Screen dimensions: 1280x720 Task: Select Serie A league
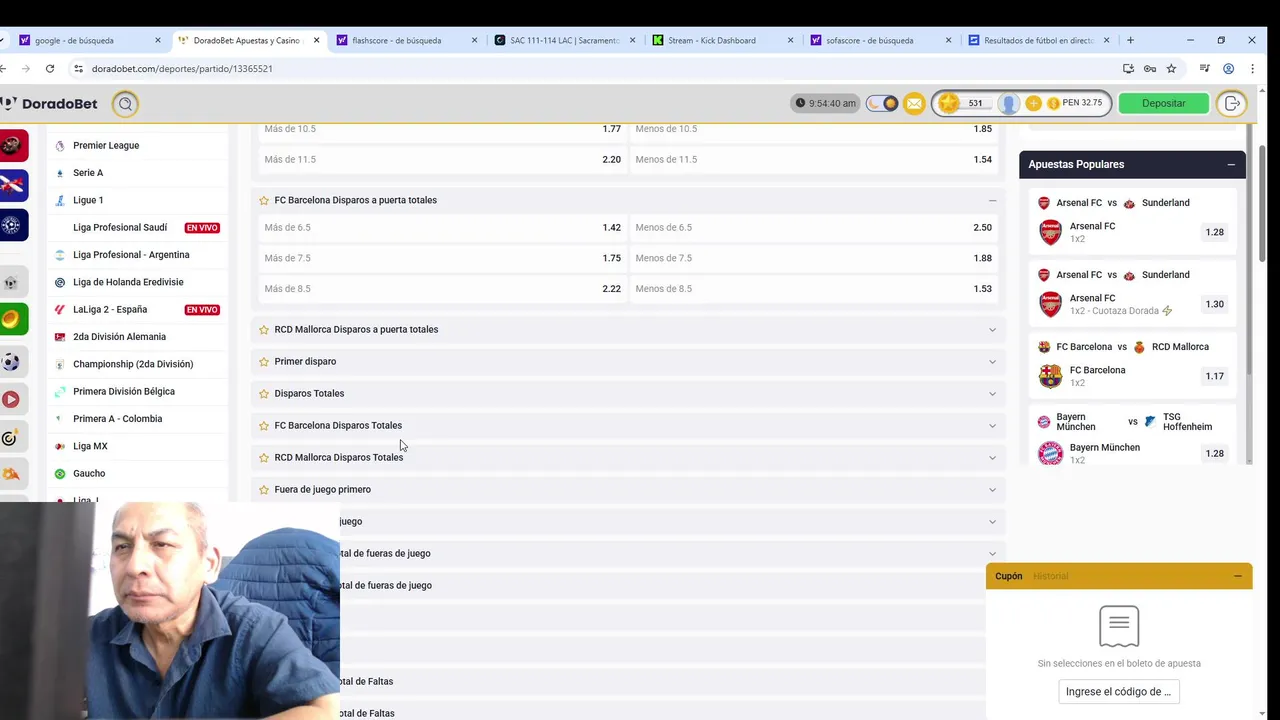tap(88, 172)
